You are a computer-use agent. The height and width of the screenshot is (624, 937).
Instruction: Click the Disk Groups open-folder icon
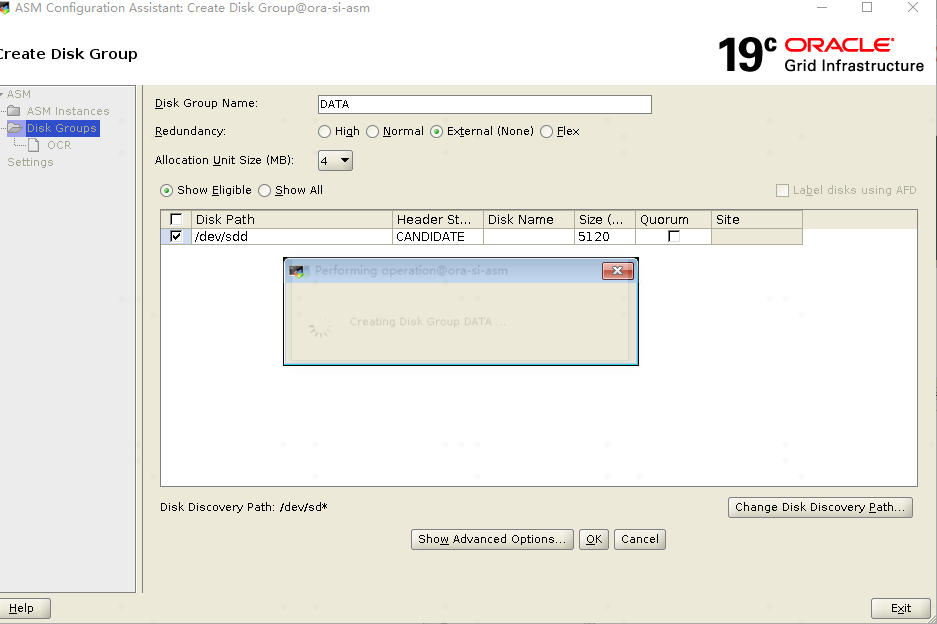(15, 128)
